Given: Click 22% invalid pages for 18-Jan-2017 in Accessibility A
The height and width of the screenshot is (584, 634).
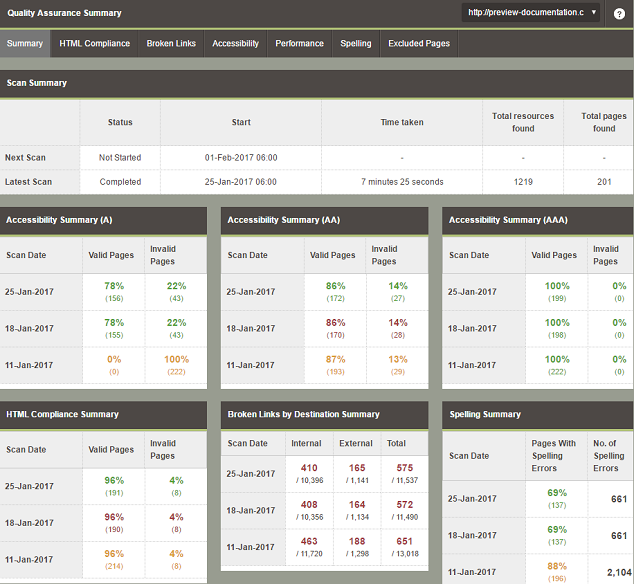Looking at the screenshot, I should [x=176, y=329].
